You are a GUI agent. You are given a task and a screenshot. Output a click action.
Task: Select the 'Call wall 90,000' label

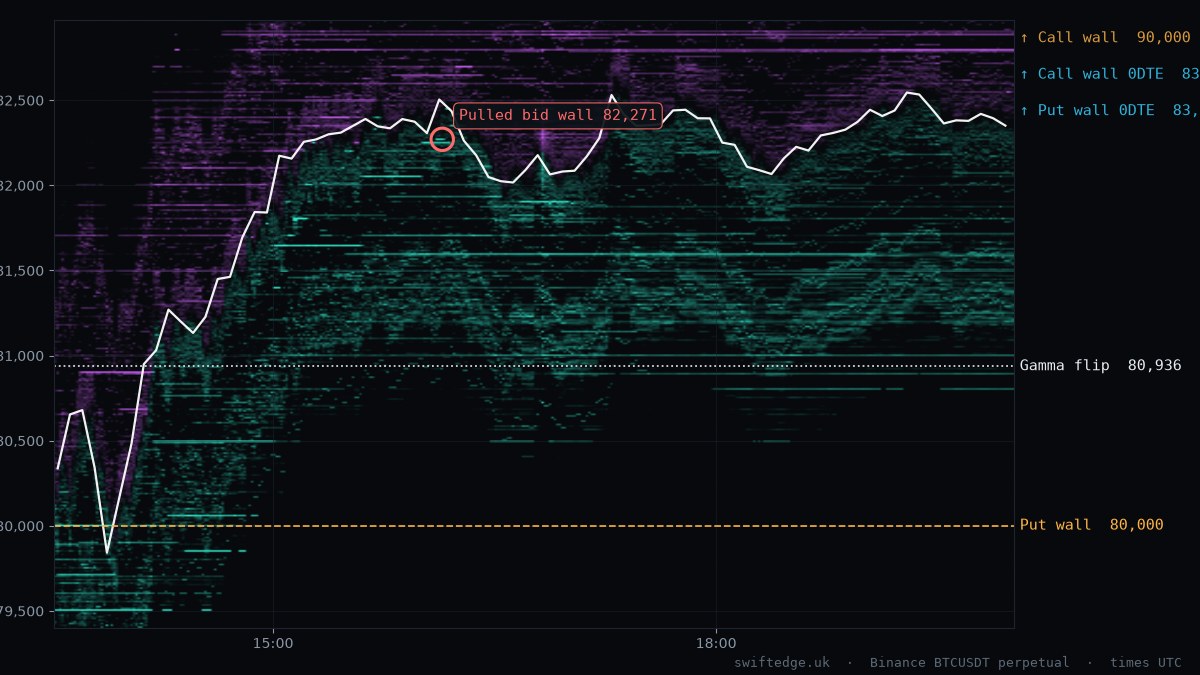point(1105,38)
